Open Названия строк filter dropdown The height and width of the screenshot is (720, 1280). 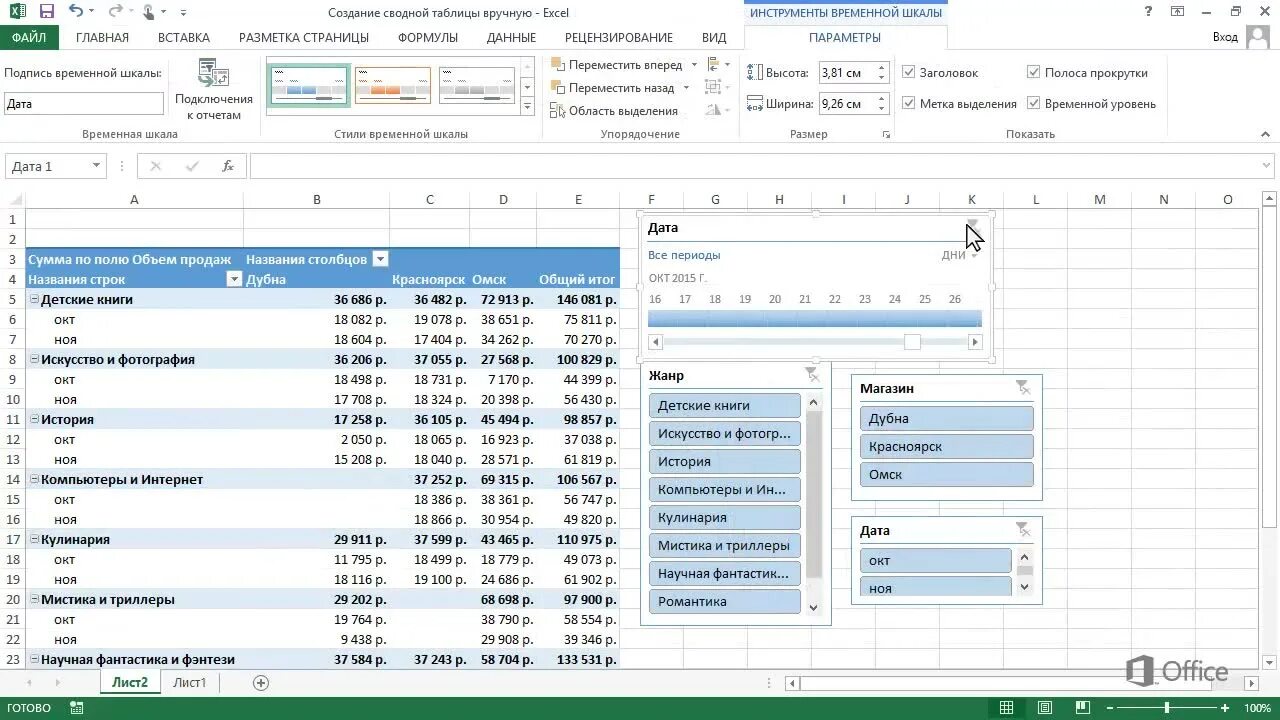coord(234,279)
